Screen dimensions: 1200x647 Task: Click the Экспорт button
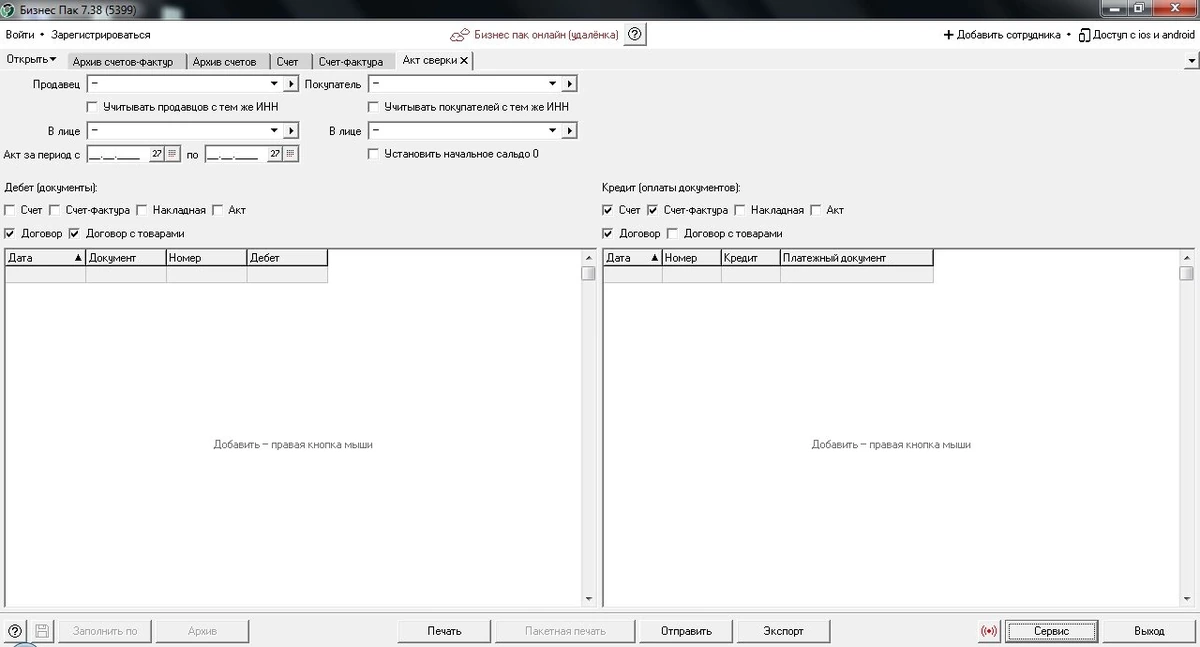(783, 631)
